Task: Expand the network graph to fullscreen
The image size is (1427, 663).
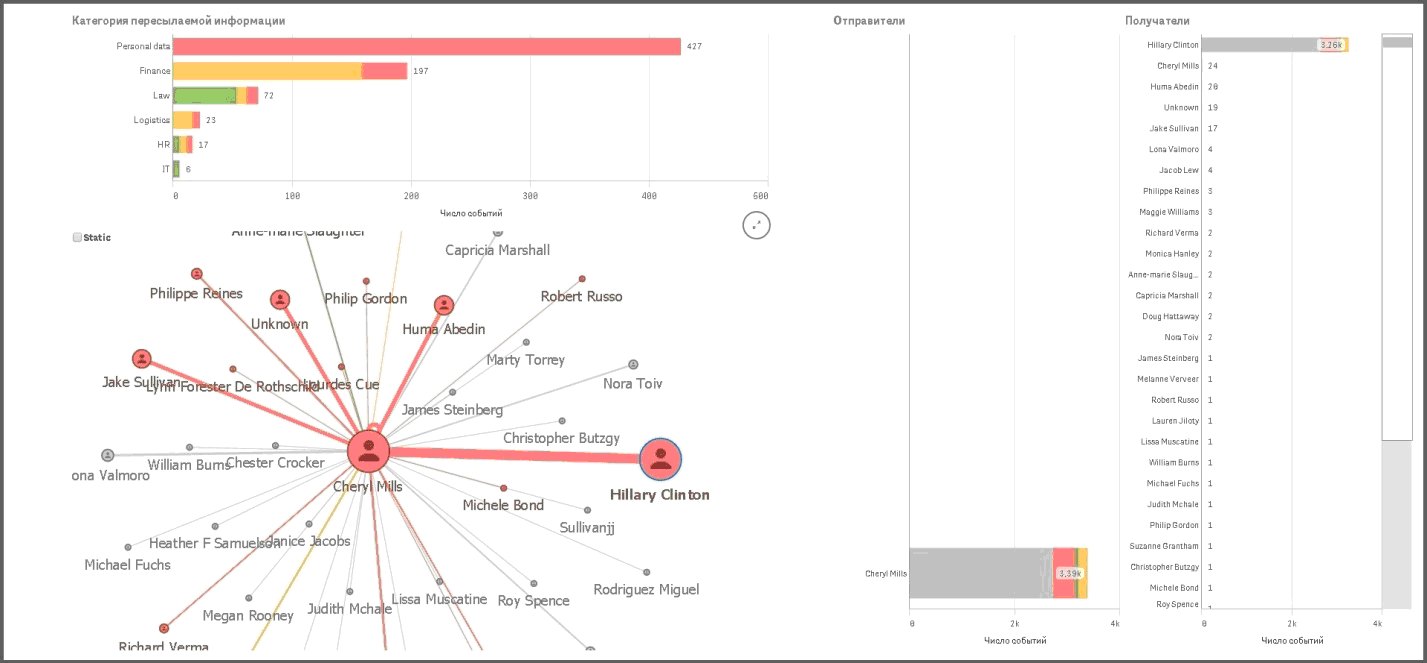Action: tap(756, 225)
